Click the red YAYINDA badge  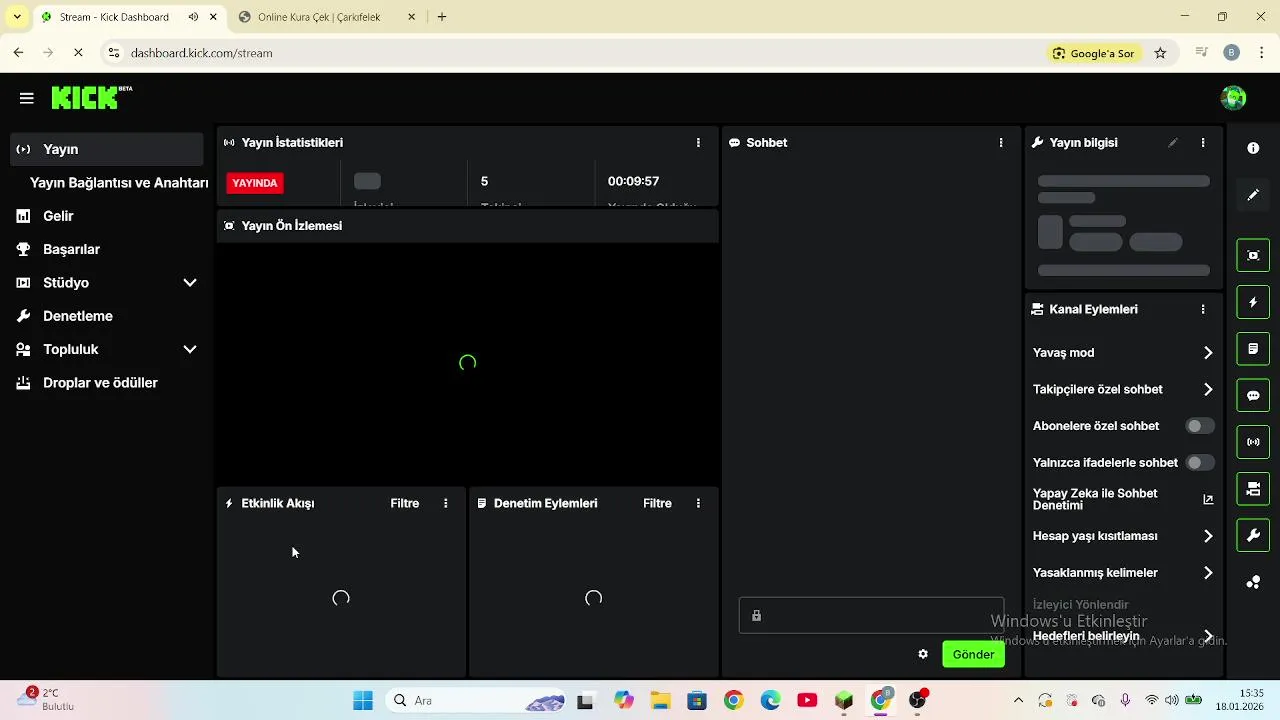click(x=255, y=183)
